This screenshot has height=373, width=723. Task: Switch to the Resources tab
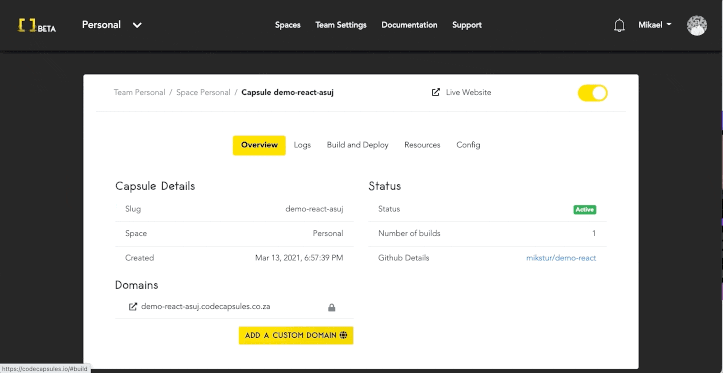click(422, 145)
